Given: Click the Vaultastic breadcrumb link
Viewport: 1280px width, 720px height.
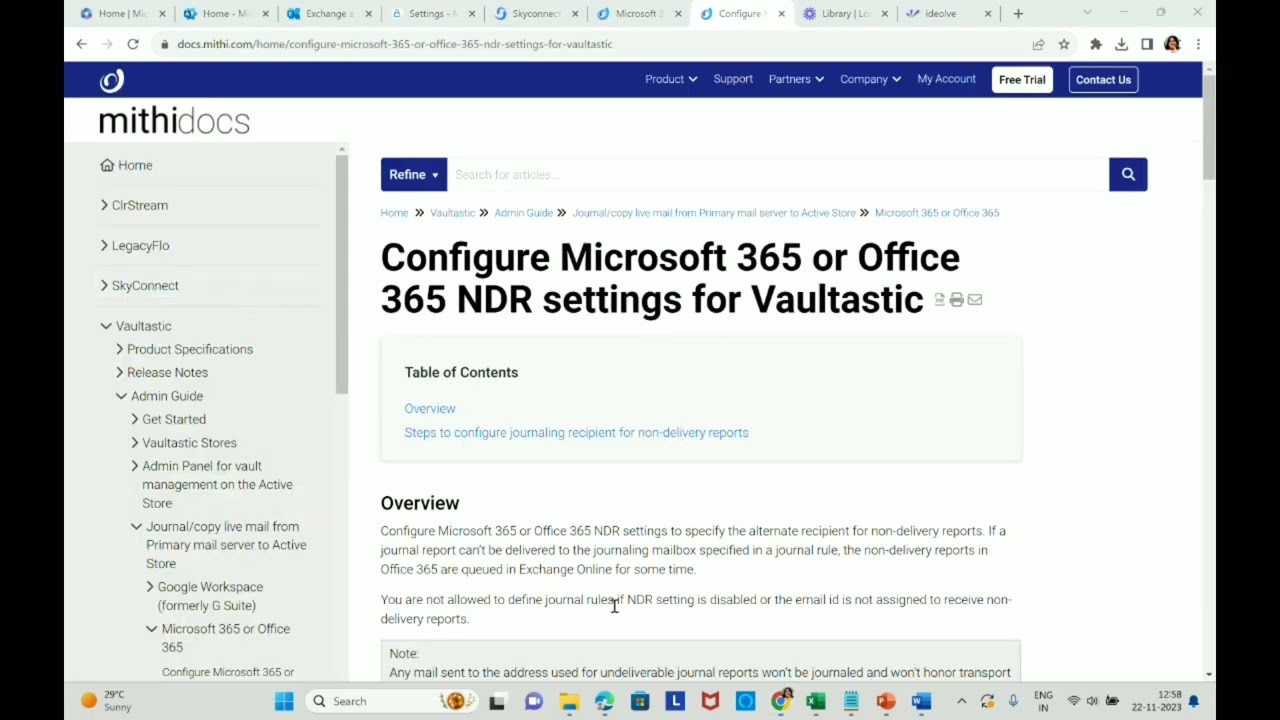Looking at the screenshot, I should pos(452,212).
